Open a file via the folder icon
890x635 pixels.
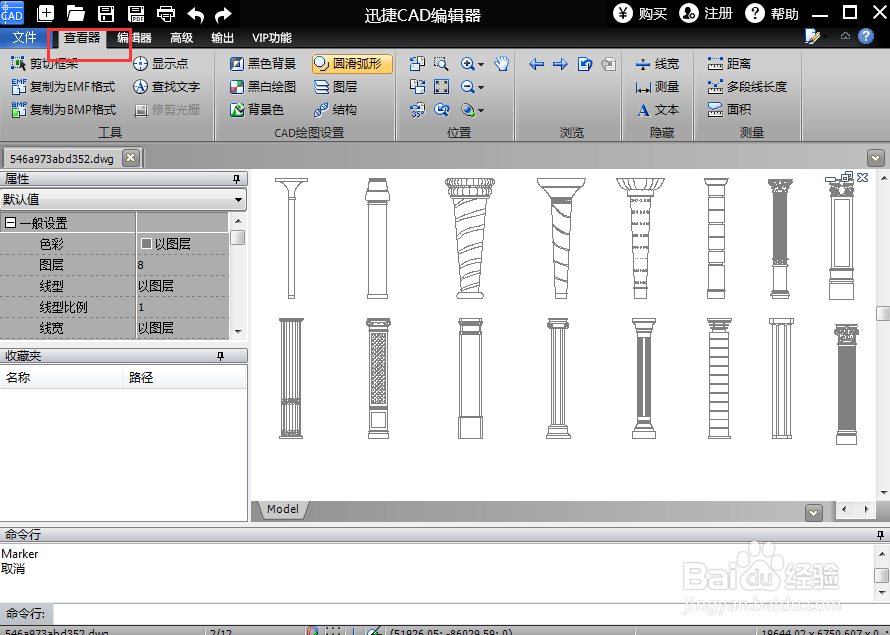point(75,14)
